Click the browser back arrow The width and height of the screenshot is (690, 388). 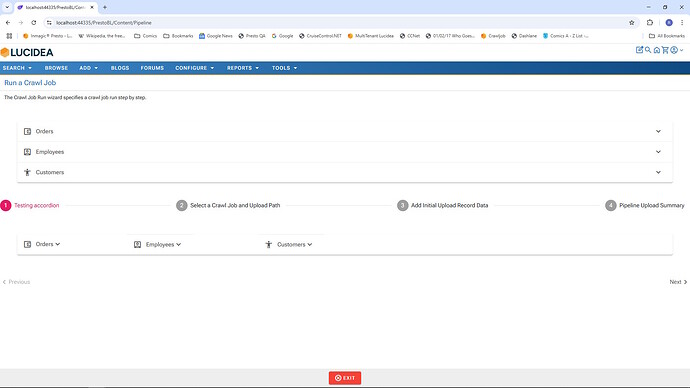[x=8, y=22]
